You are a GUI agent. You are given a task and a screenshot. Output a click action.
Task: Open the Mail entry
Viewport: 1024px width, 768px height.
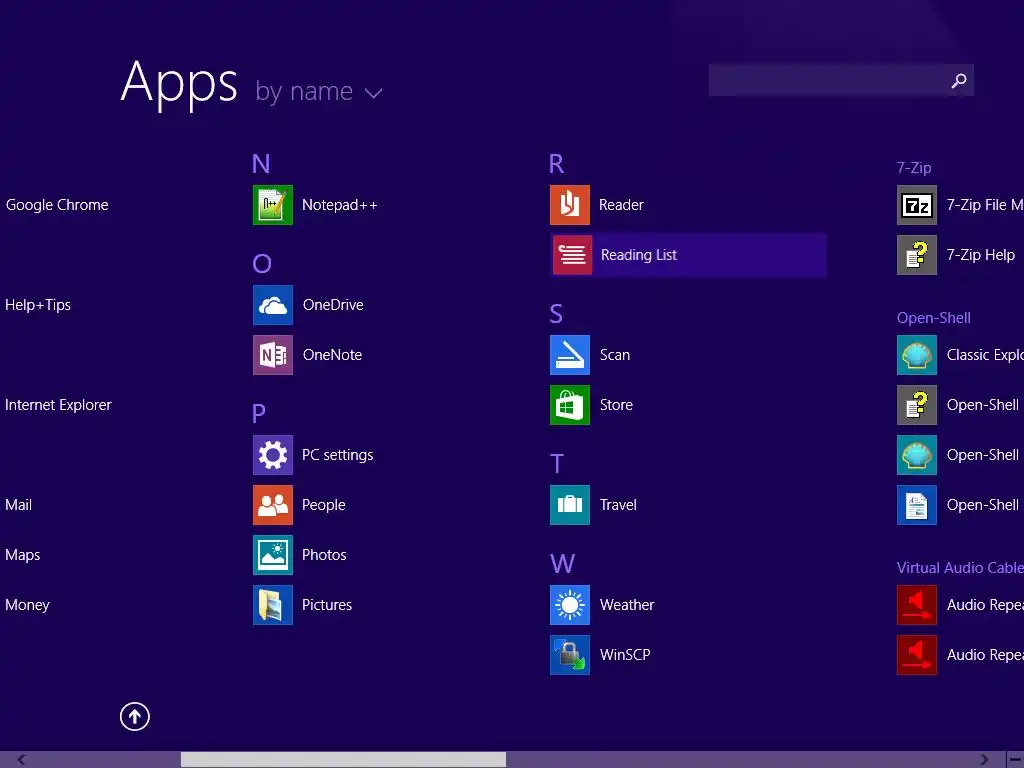(x=18, y=505)
